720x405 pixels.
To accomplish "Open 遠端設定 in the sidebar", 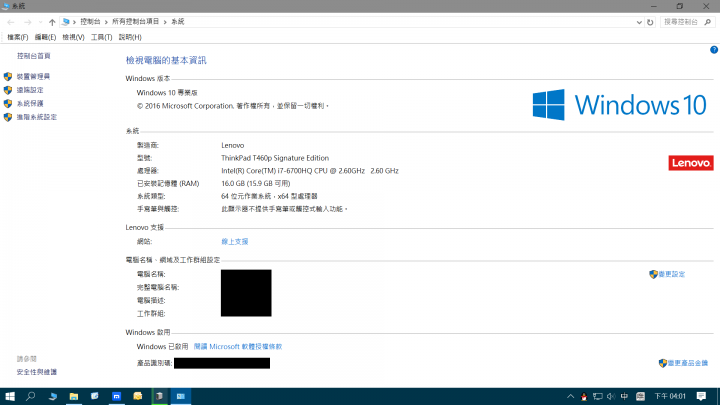I will click(x=30, y=90).
